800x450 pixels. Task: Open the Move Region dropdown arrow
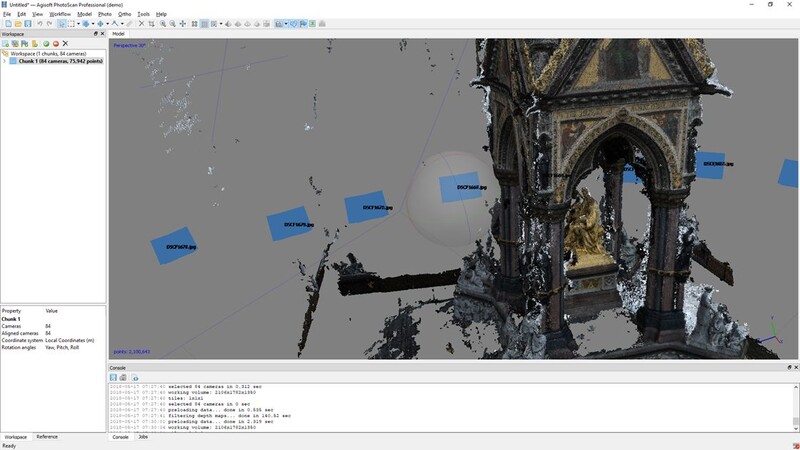[x=93, y=23]
